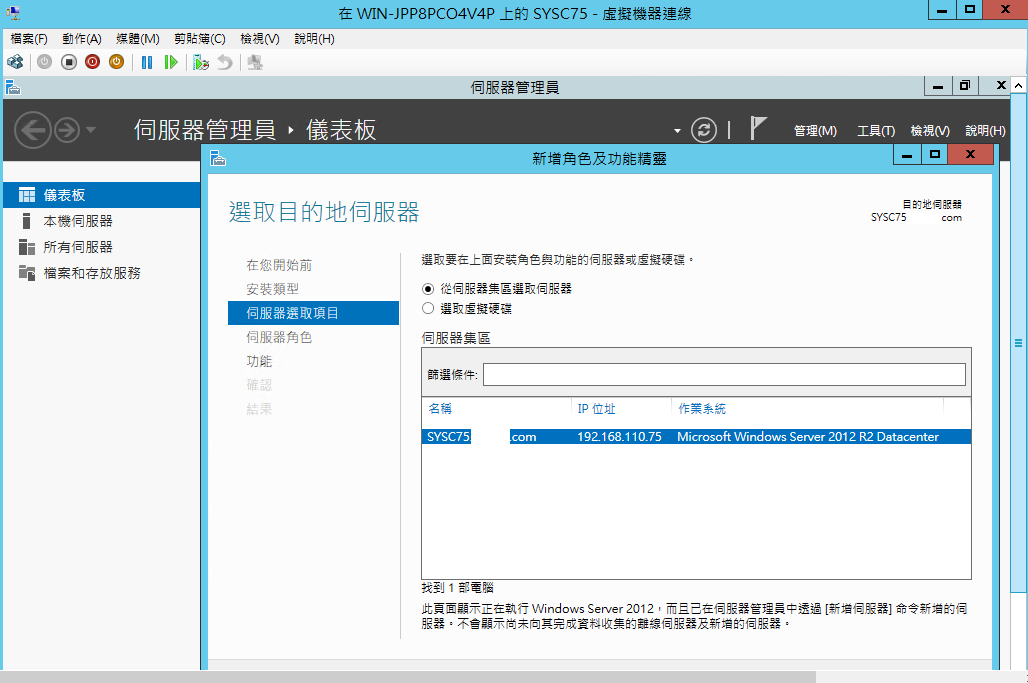Image resolution: width=1028 pixels, height=683 pixels.
Task: Open the 說明(H) menu in Server Manager
Action: click(985, 131)
